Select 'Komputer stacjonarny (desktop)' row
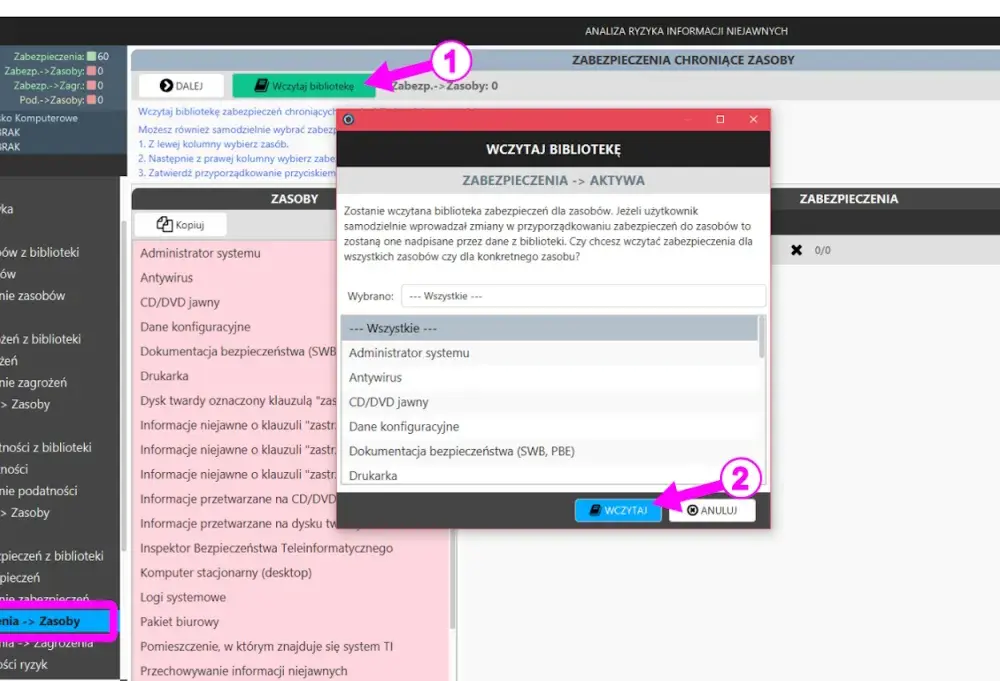Image resolution: width=1000 pixels, height=681 pixels. pos(291,573)
